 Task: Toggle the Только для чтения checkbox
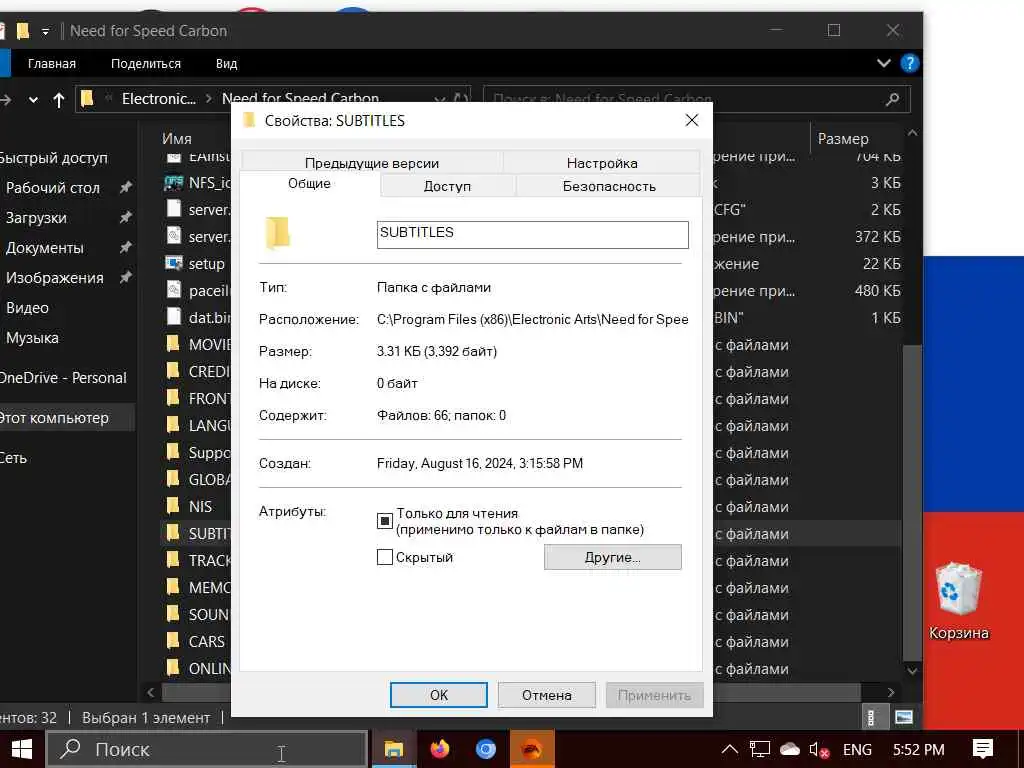(385, 521)
